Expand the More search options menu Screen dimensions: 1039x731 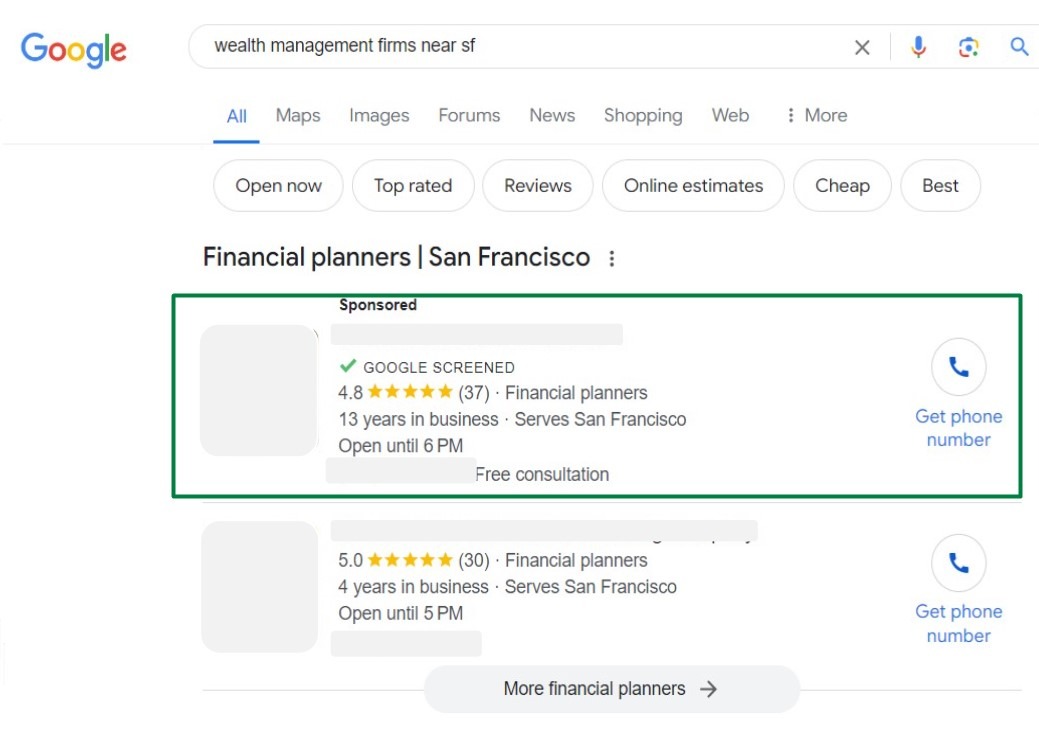coord(816,116)
